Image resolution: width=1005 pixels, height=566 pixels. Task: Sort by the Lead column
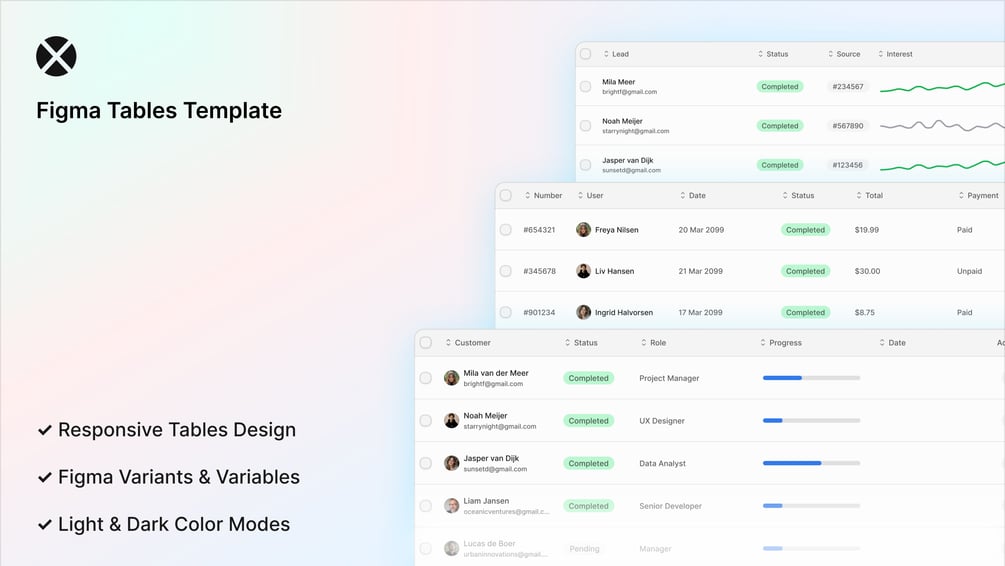[x=616, y=54]
